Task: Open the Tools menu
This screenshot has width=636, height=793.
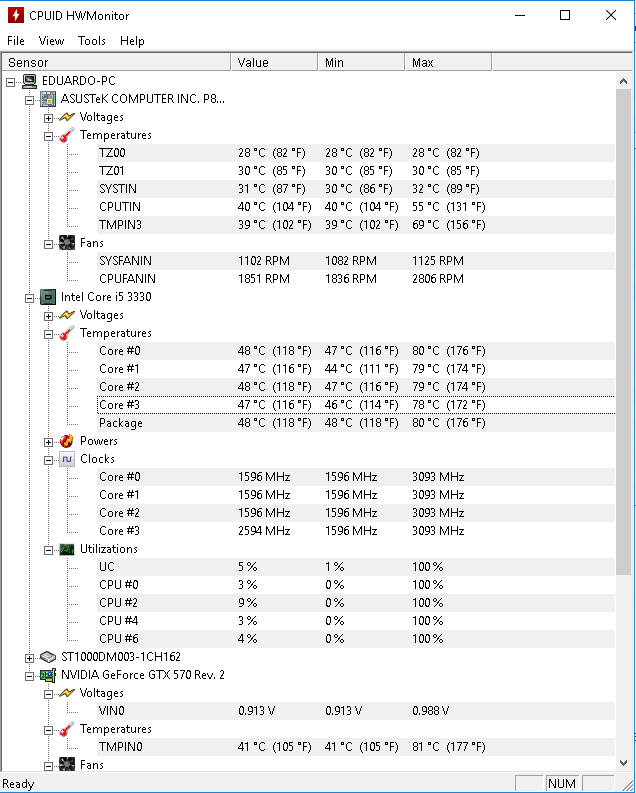Action: (x=92, y=41)
